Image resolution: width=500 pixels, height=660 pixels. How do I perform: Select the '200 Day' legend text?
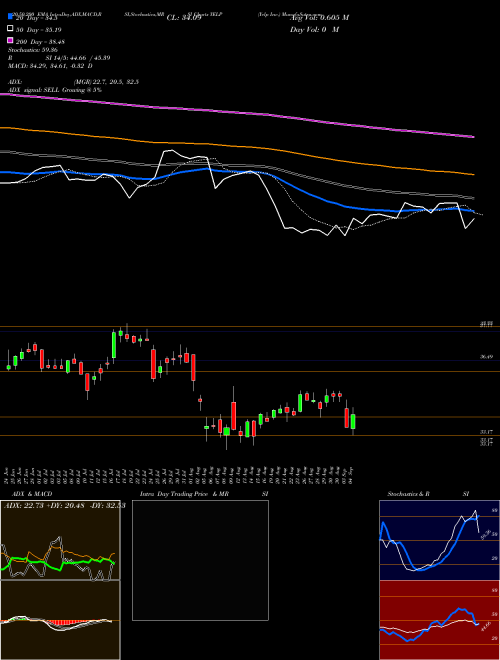40,41
